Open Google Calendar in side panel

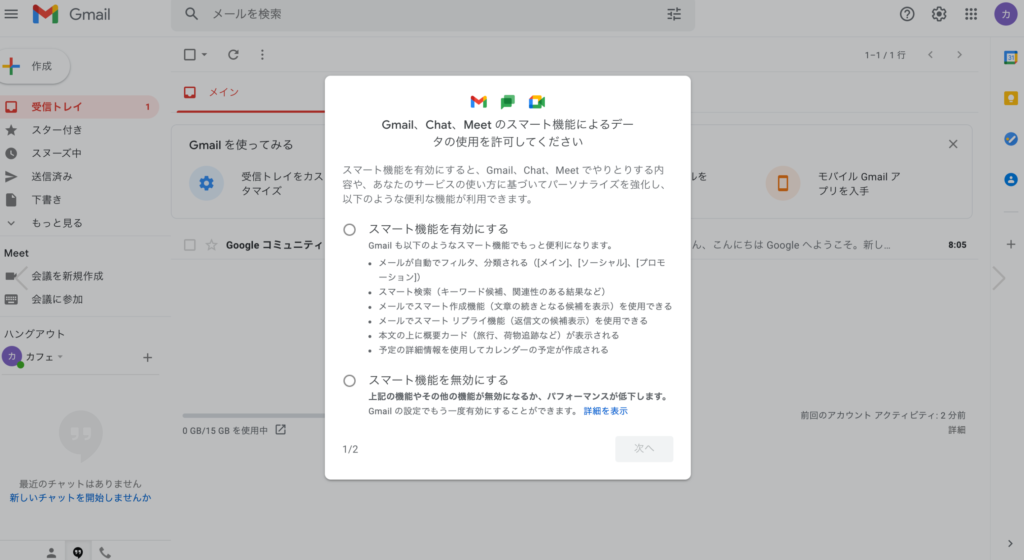pos(1010,57)
